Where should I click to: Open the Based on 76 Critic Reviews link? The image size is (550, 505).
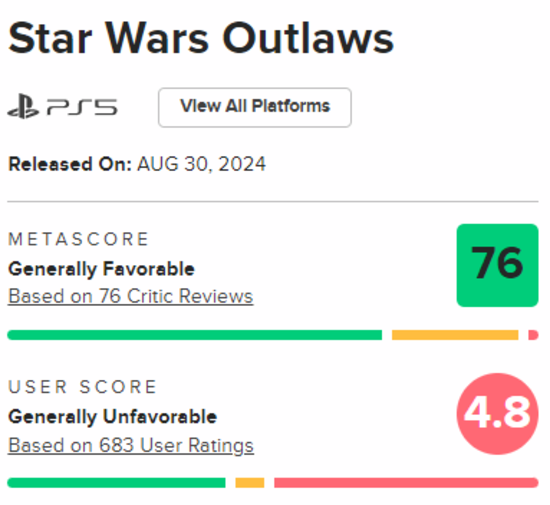(x=130, y=296)
